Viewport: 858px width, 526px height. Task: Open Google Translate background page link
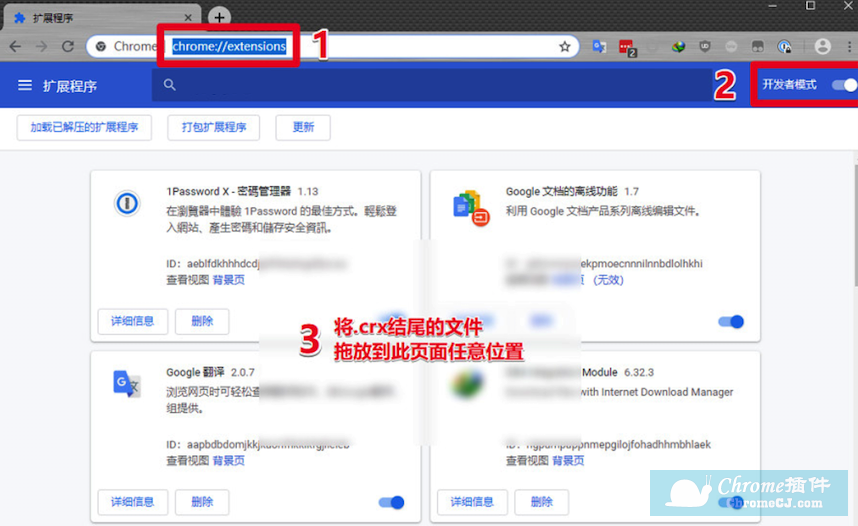click(x=229, y=460)
